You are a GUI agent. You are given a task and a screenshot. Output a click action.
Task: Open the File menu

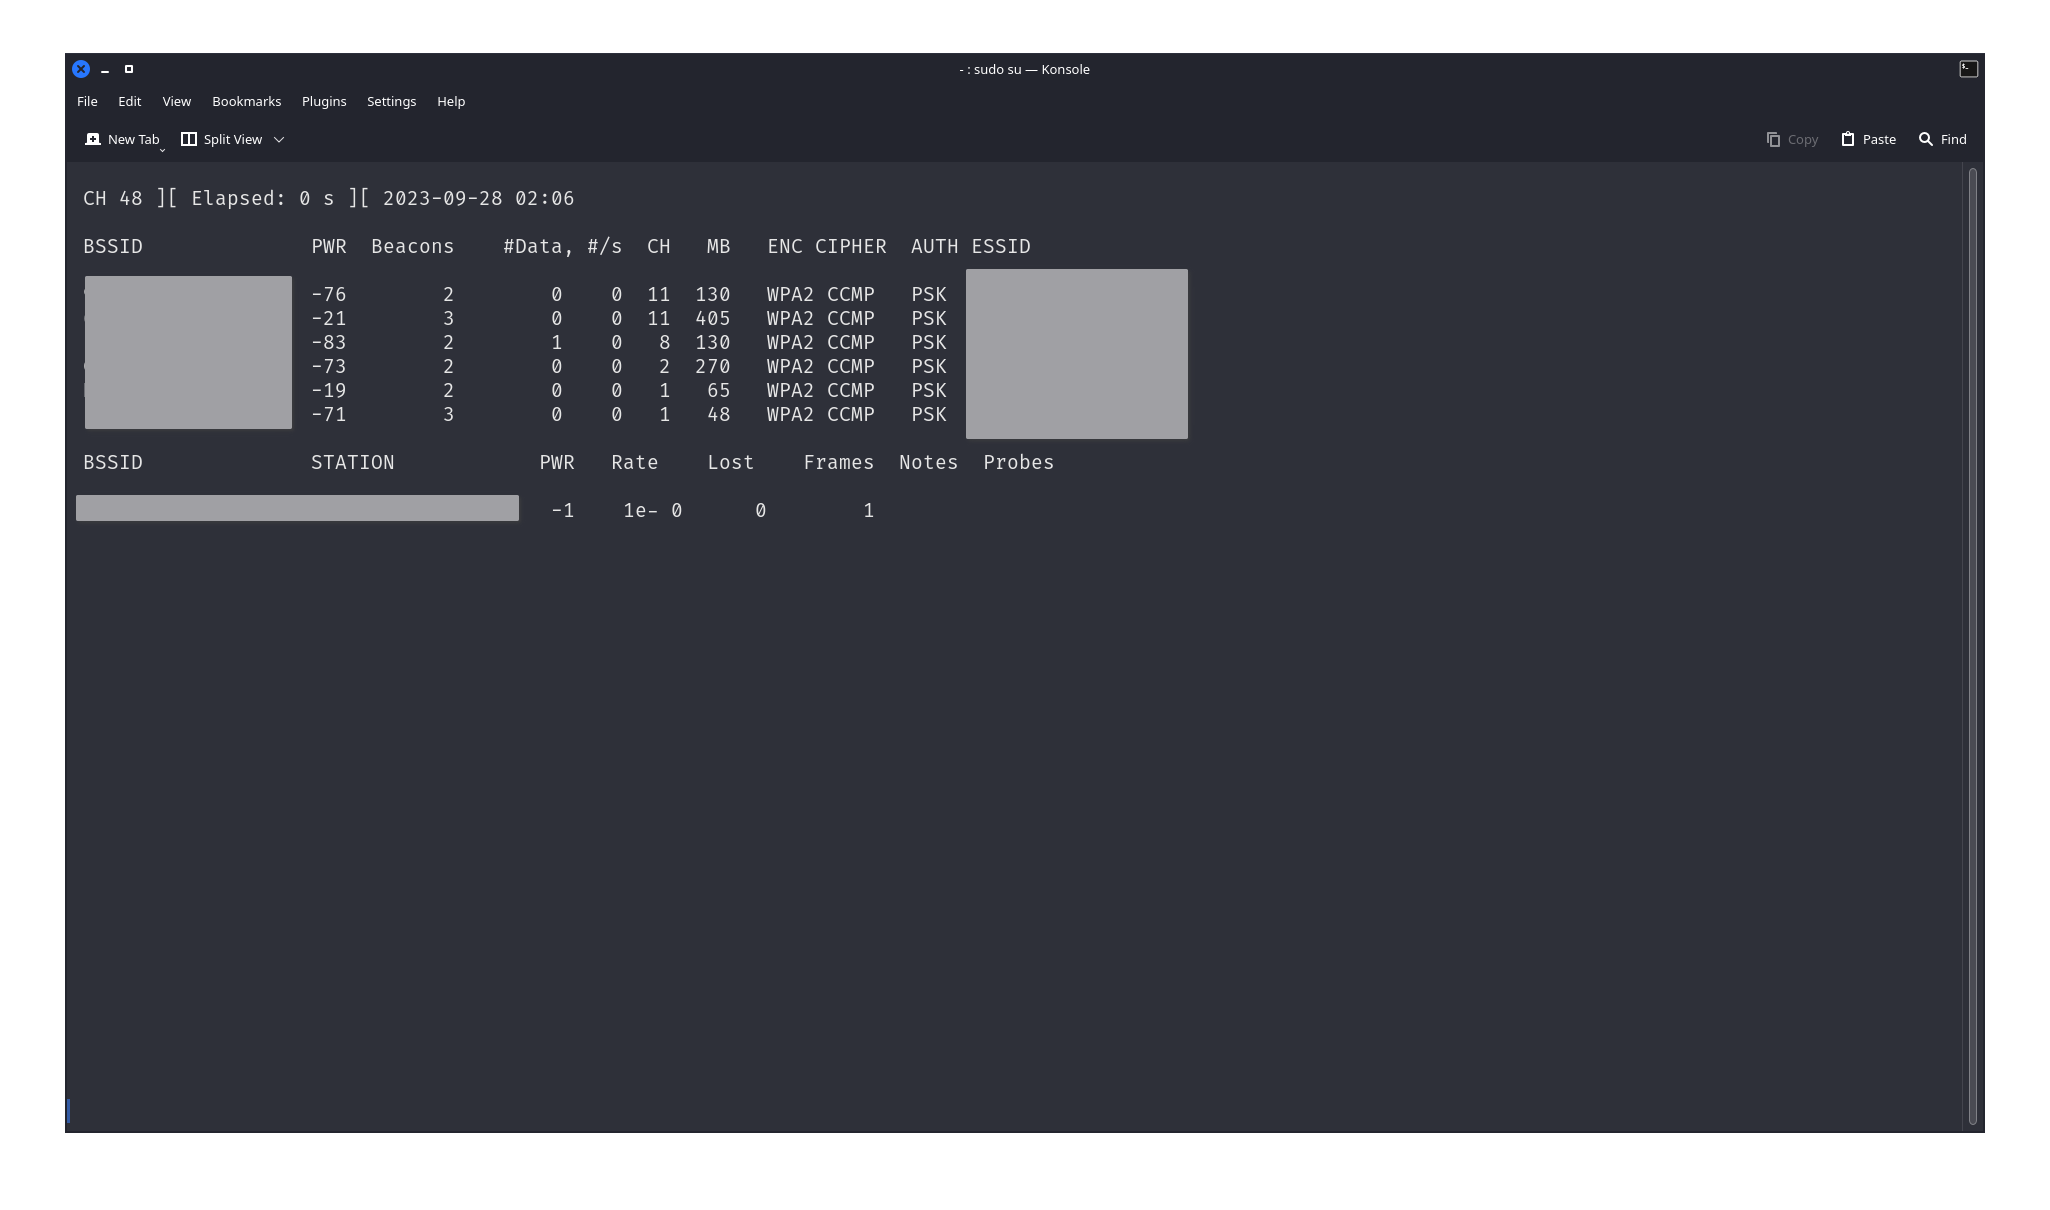pyautogui.click(x=87, y=101)
